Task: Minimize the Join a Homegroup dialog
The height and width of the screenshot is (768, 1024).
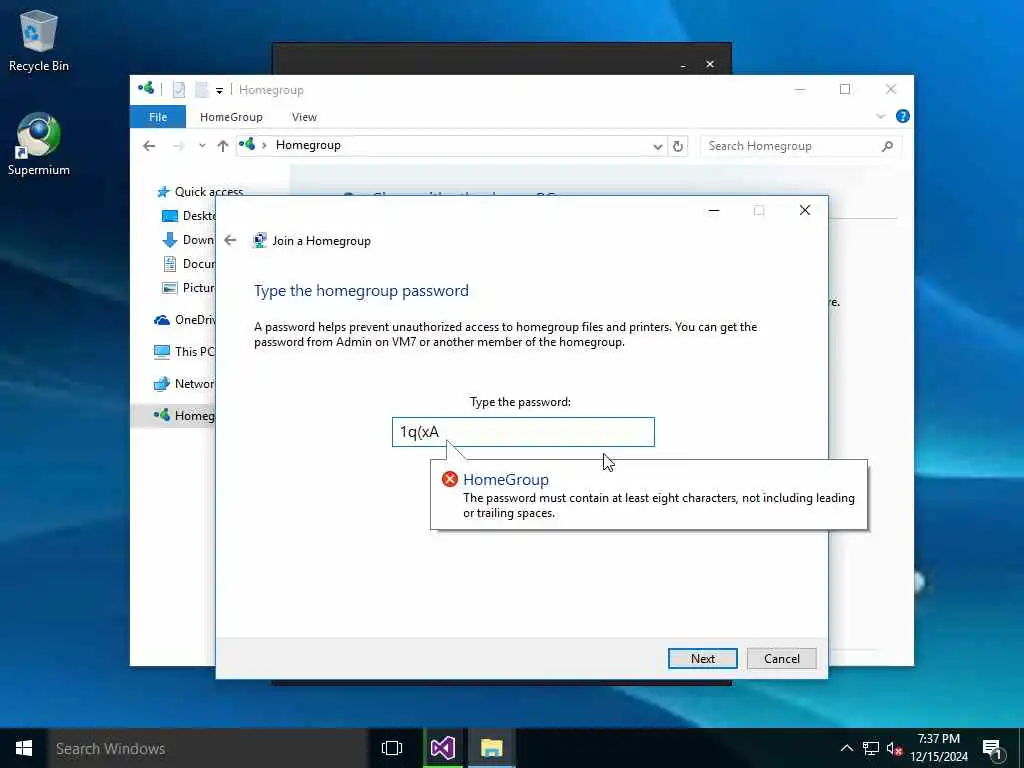Action: coord(714,210)
